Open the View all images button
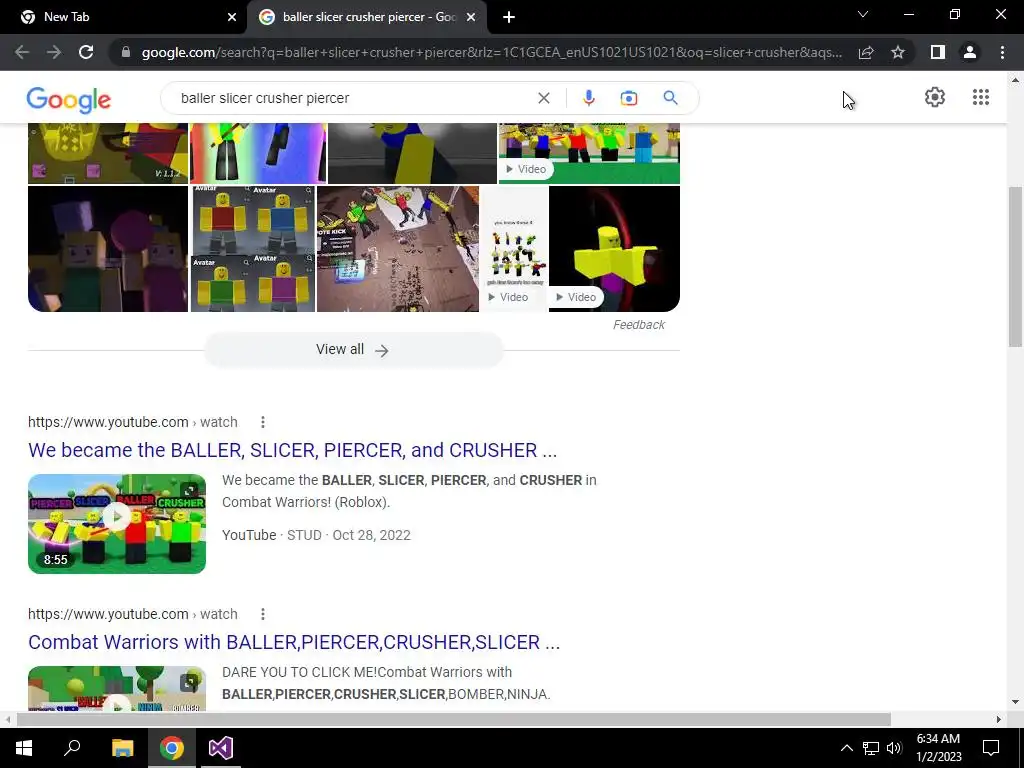 (x=353, y=349)
